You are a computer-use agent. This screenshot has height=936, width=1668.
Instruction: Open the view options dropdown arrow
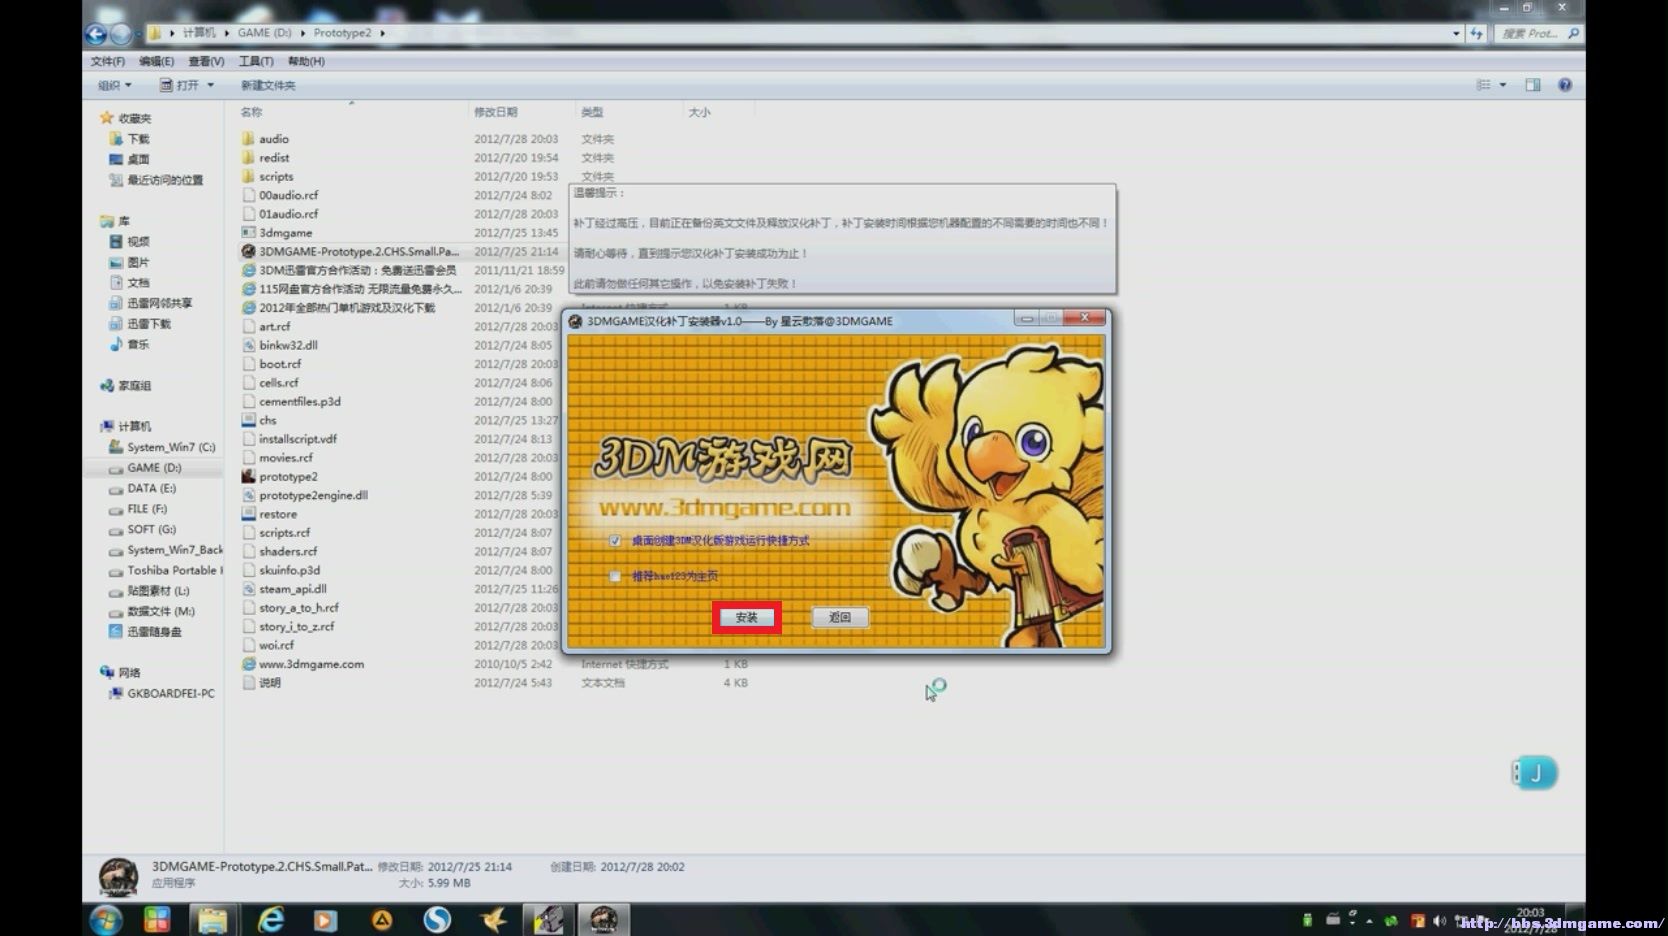(x=1503, y=85)
